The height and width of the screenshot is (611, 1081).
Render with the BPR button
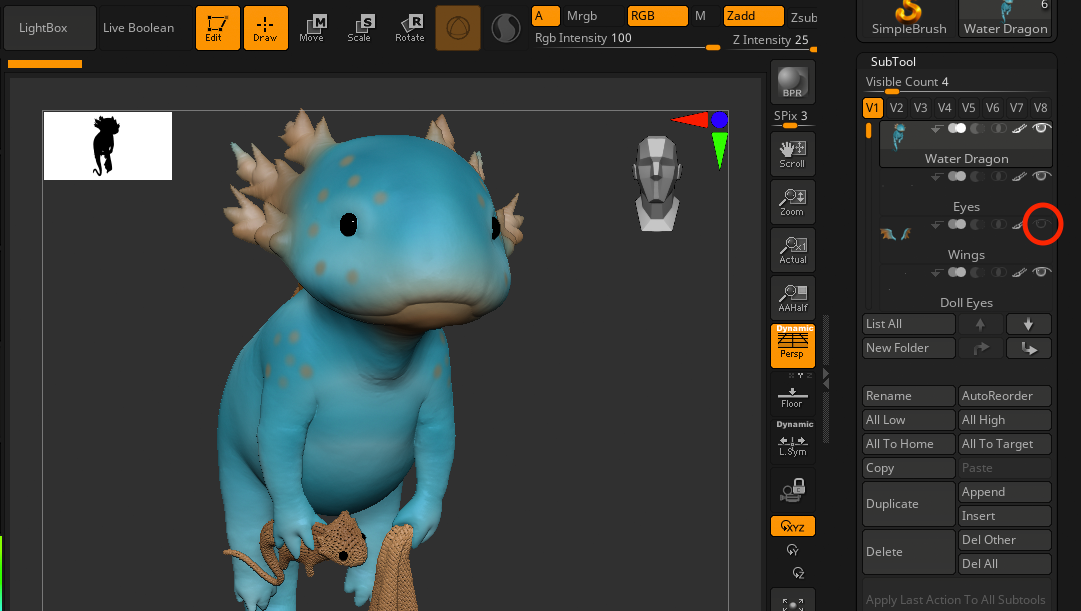793,82
